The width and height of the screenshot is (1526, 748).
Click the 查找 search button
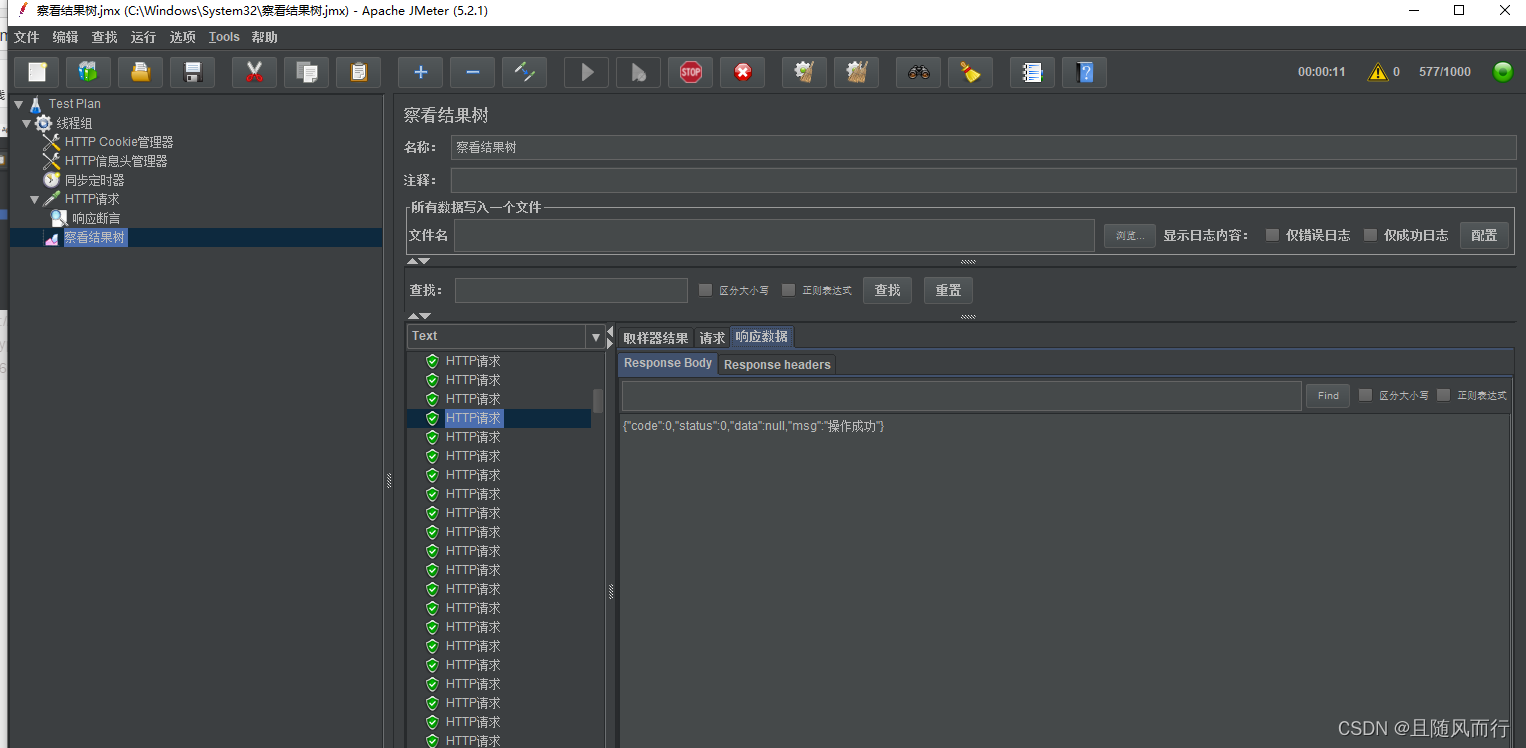click(x=888, y=290)
